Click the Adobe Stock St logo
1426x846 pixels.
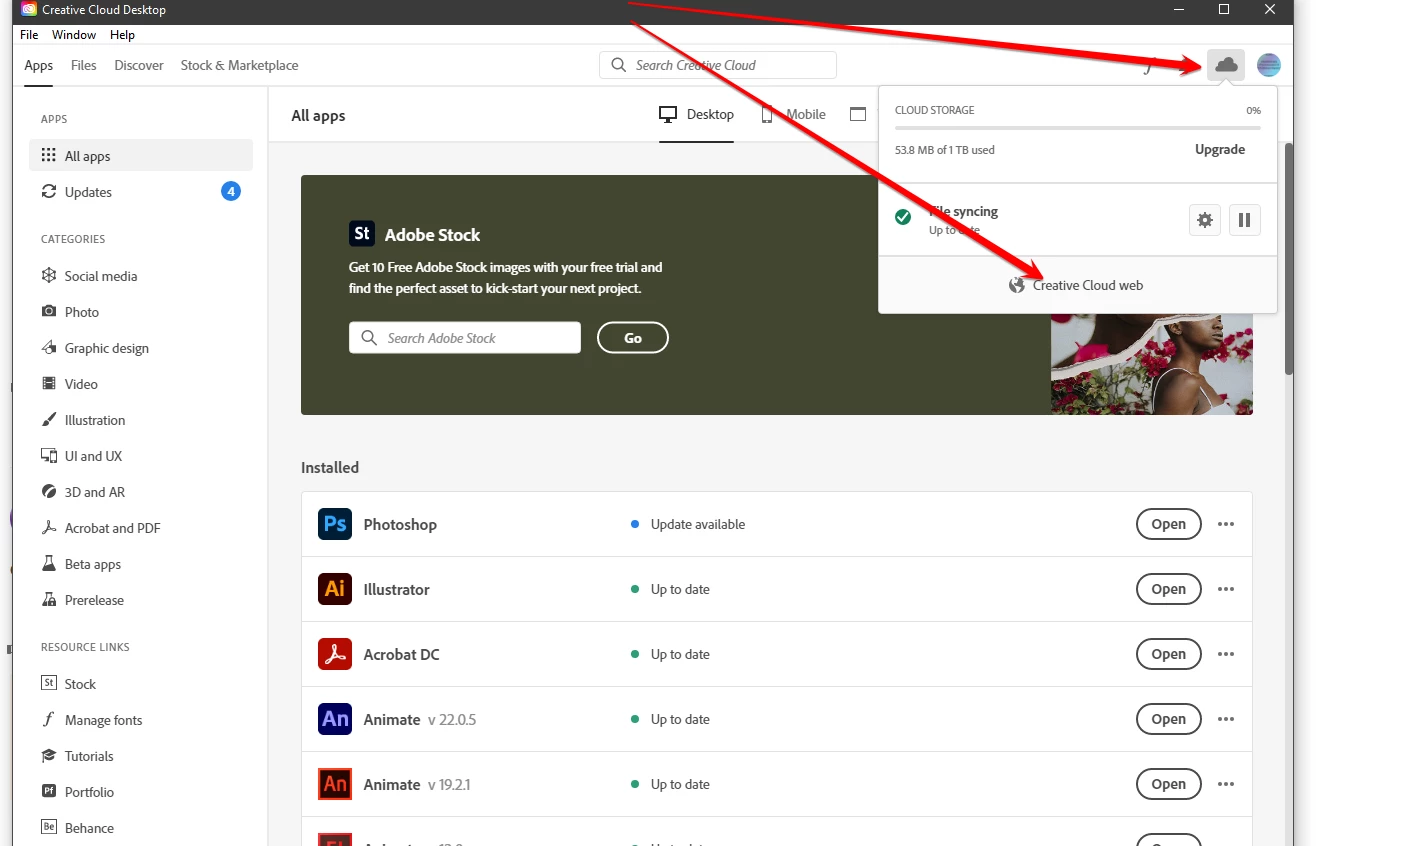click(x=362, y=234)
